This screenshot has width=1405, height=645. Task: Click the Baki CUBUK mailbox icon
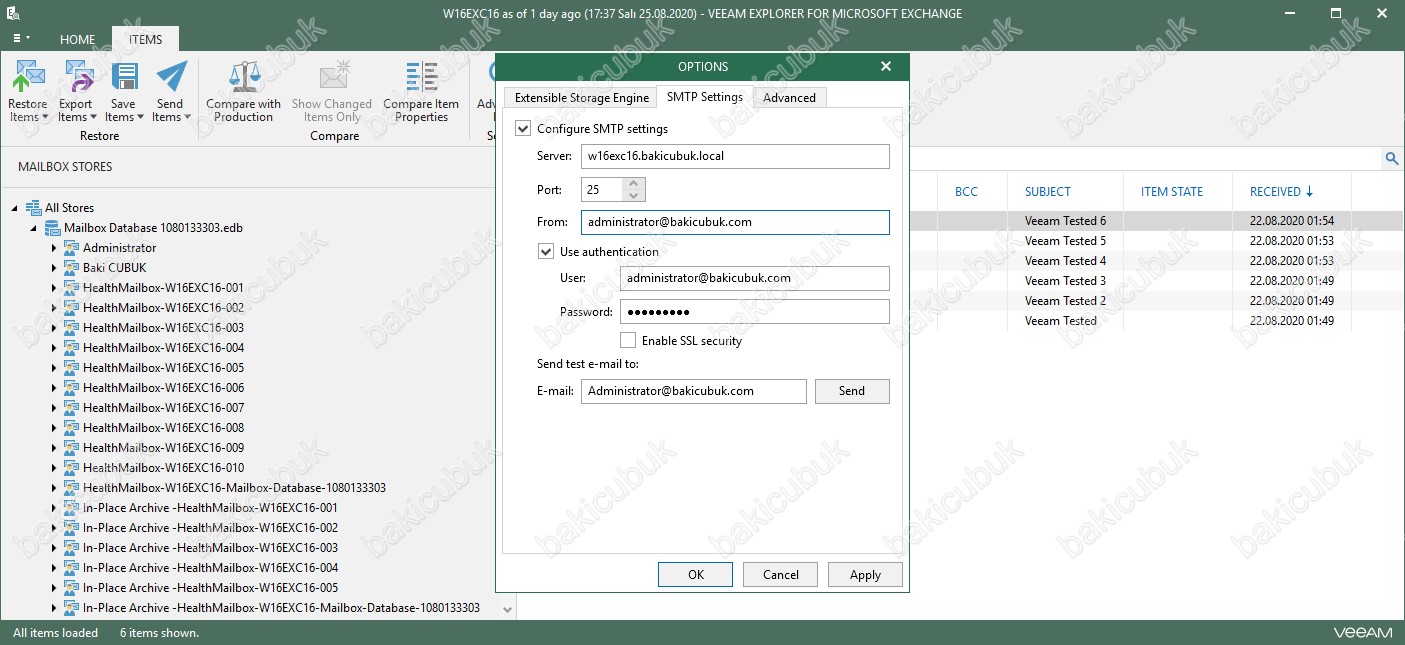pyautogui.click(x=71, y=268)
